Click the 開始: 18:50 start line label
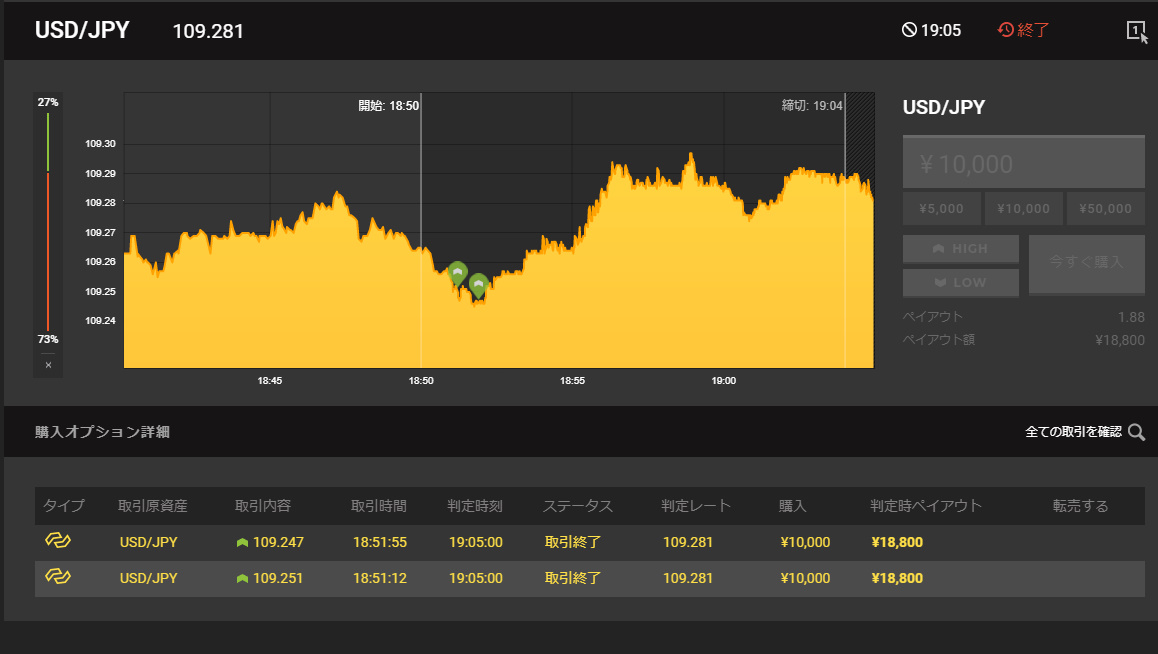 [388, 106]
